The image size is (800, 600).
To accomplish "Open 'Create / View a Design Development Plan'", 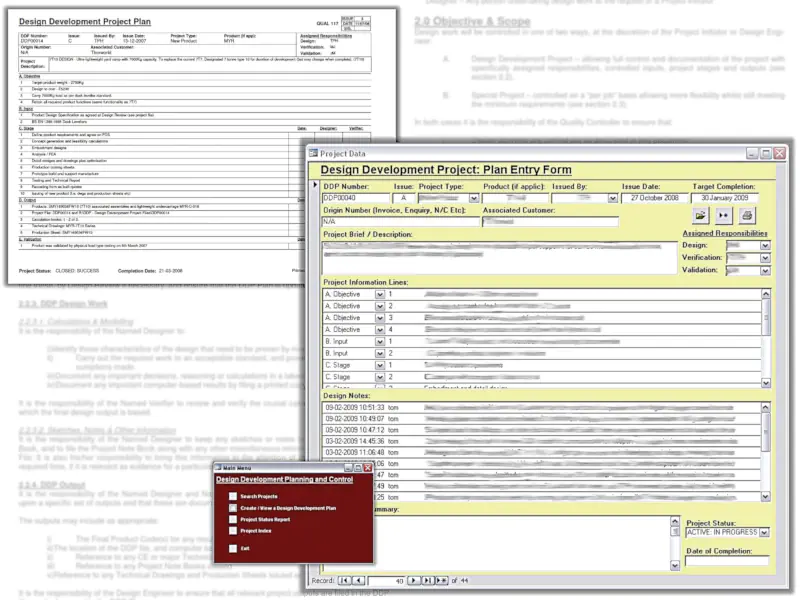I will point(233,507).
